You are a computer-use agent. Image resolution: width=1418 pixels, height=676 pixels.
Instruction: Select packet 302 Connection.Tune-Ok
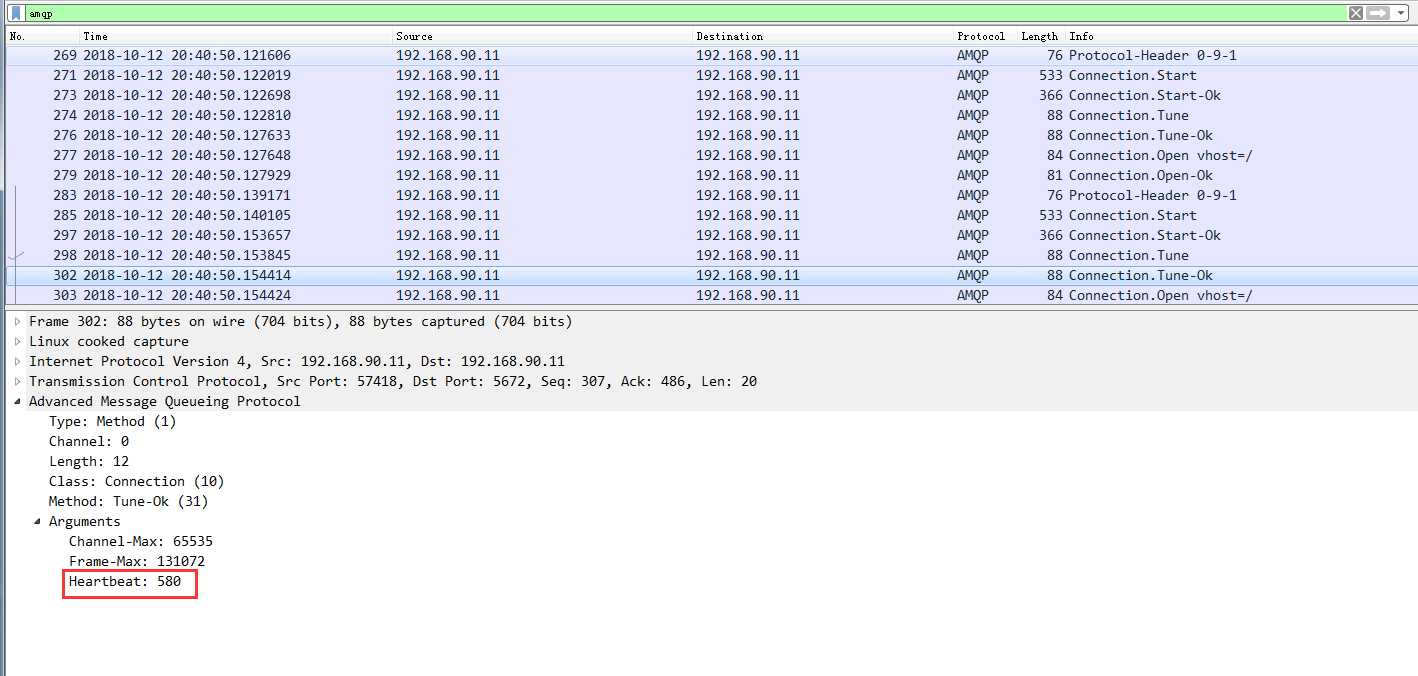coord(711,275)
